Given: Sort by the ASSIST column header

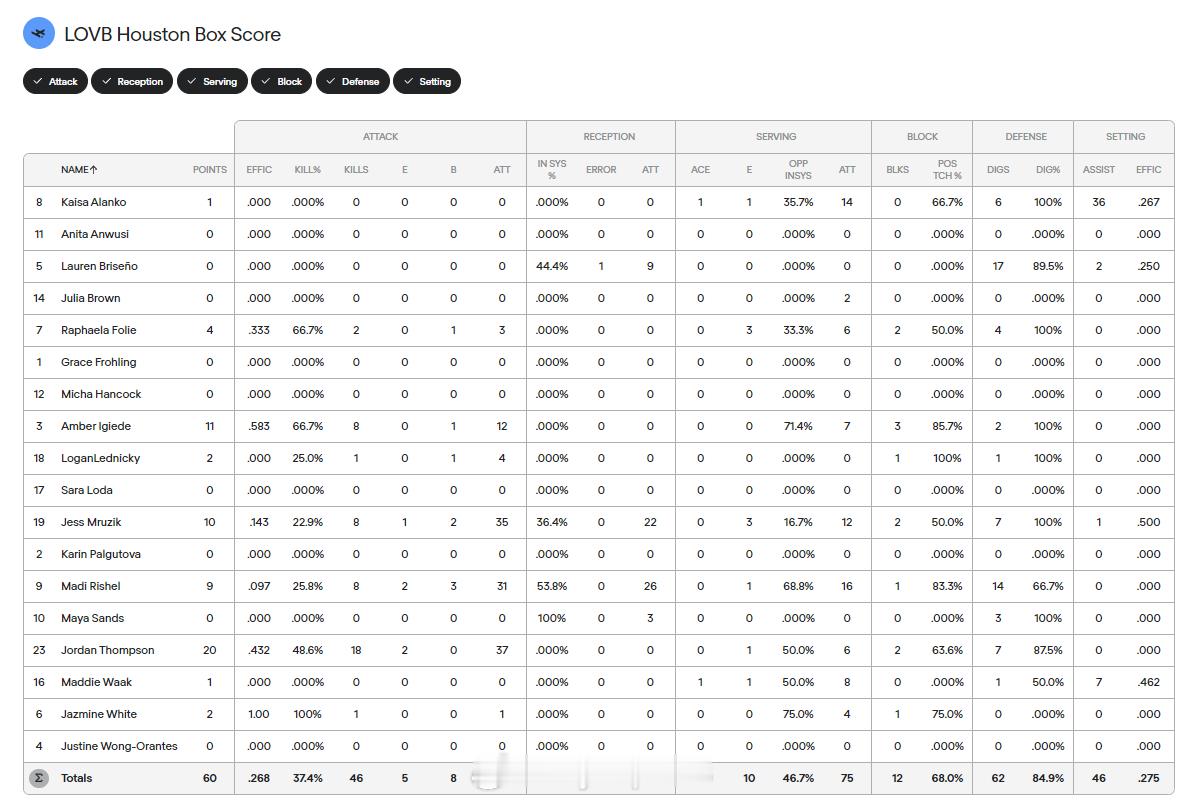Looking at the screenshot, I should 1098,169.
